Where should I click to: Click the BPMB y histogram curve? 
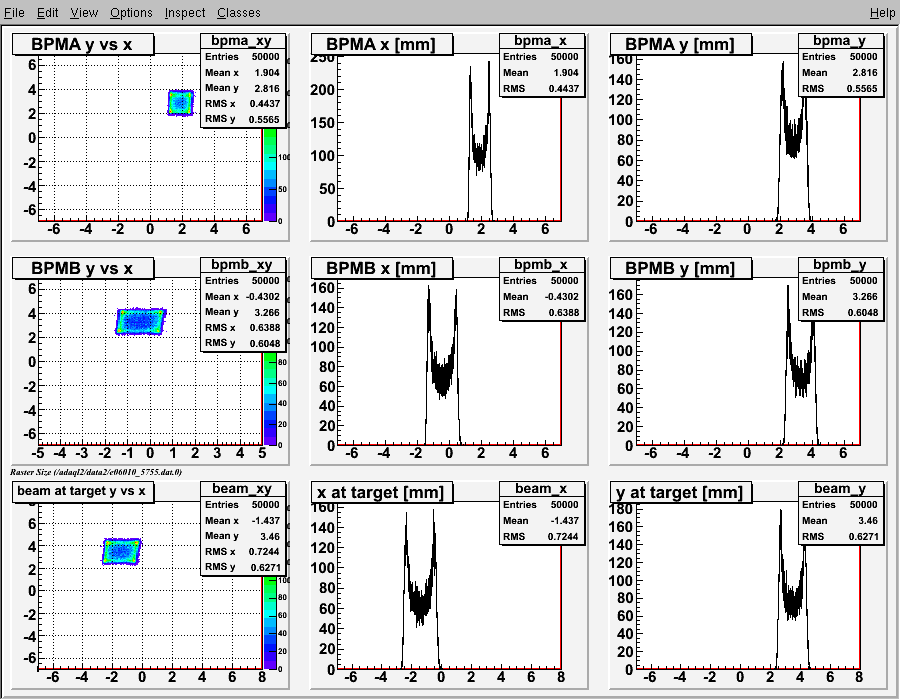[x=800, y=373]
